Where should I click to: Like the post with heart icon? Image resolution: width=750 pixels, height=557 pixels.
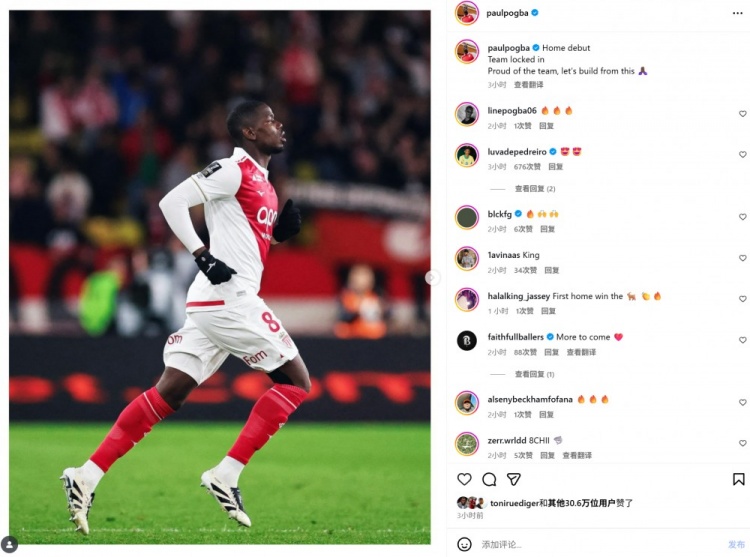[464, 479]
